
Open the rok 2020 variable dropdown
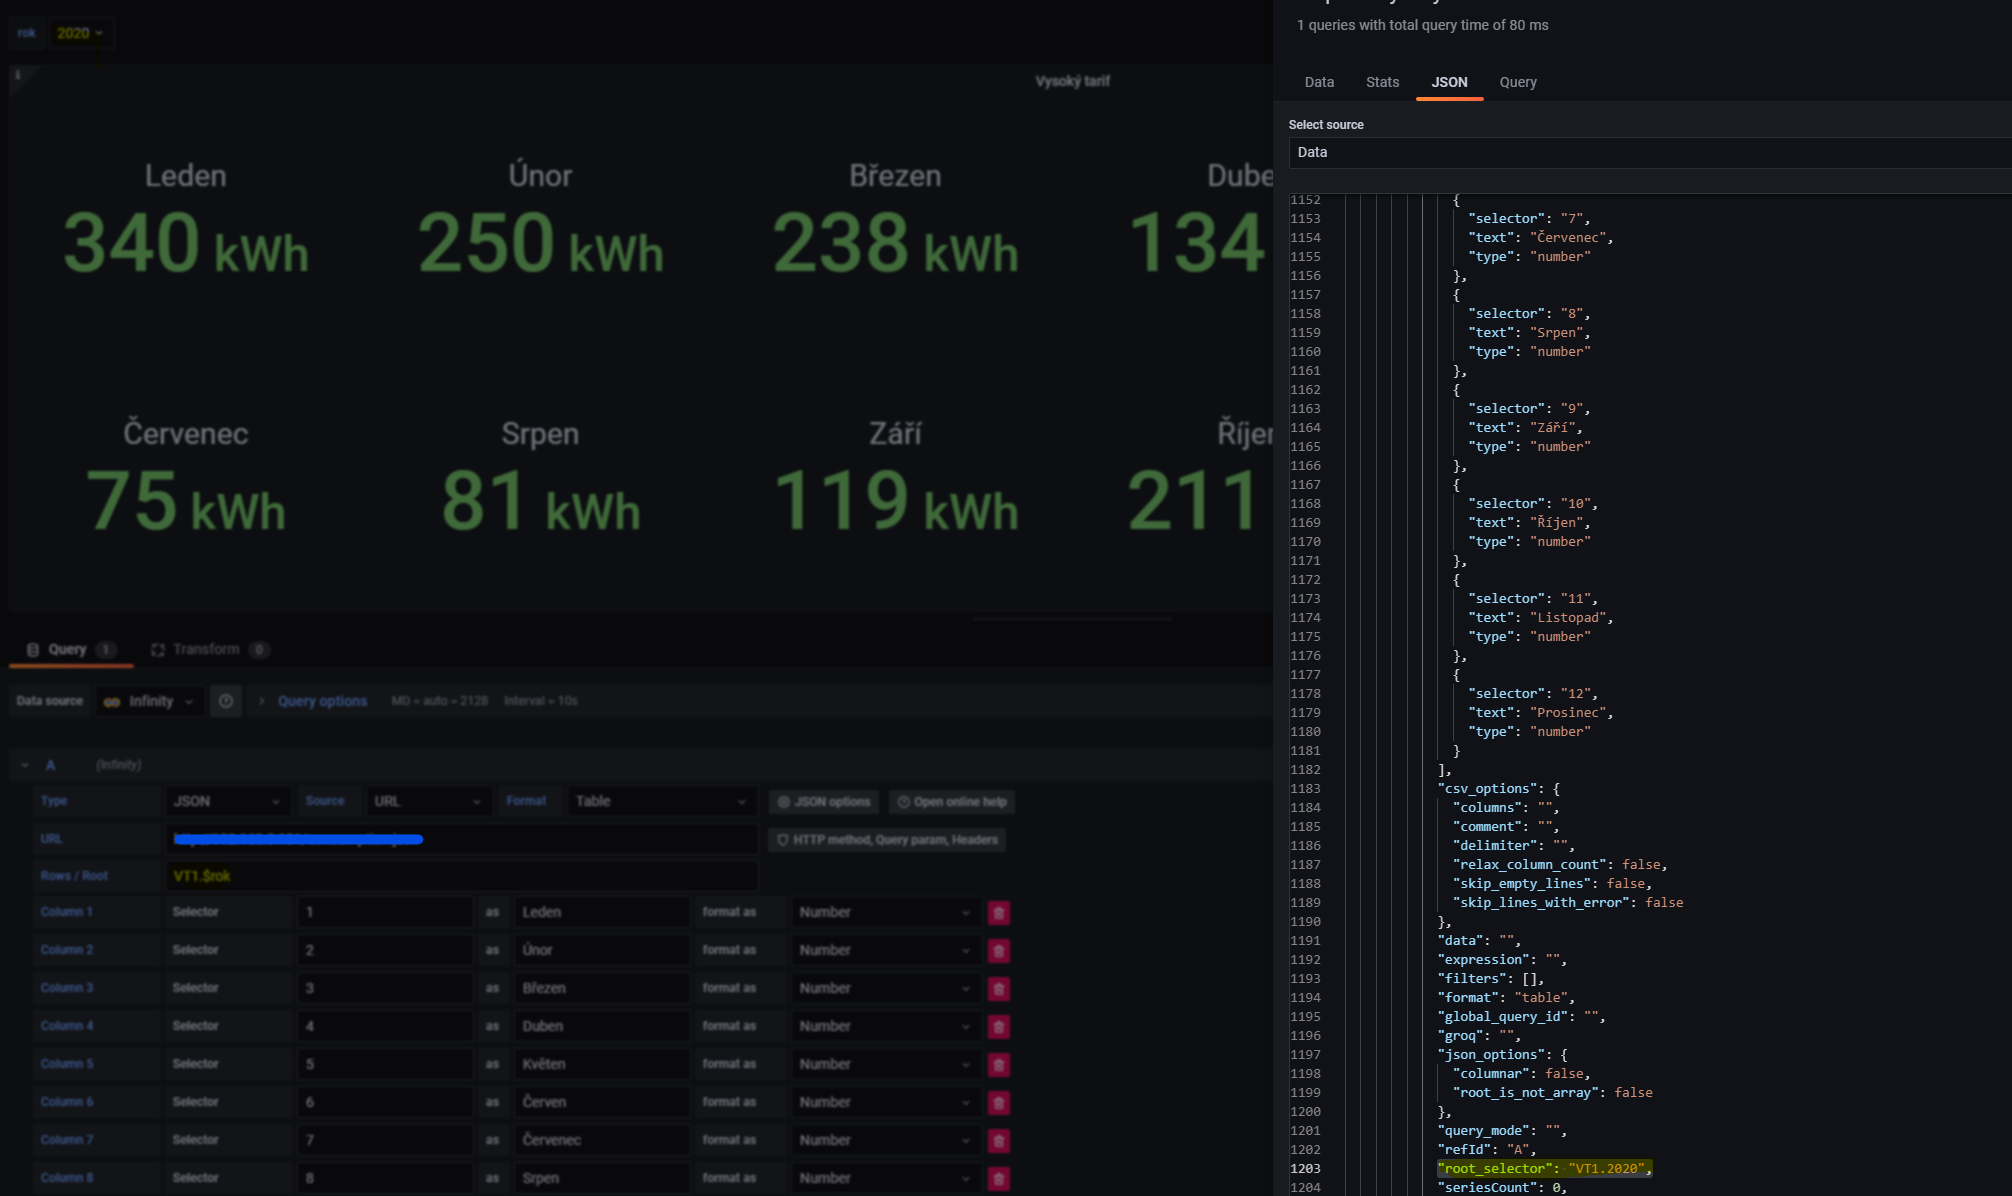click(x=80, y=33)
